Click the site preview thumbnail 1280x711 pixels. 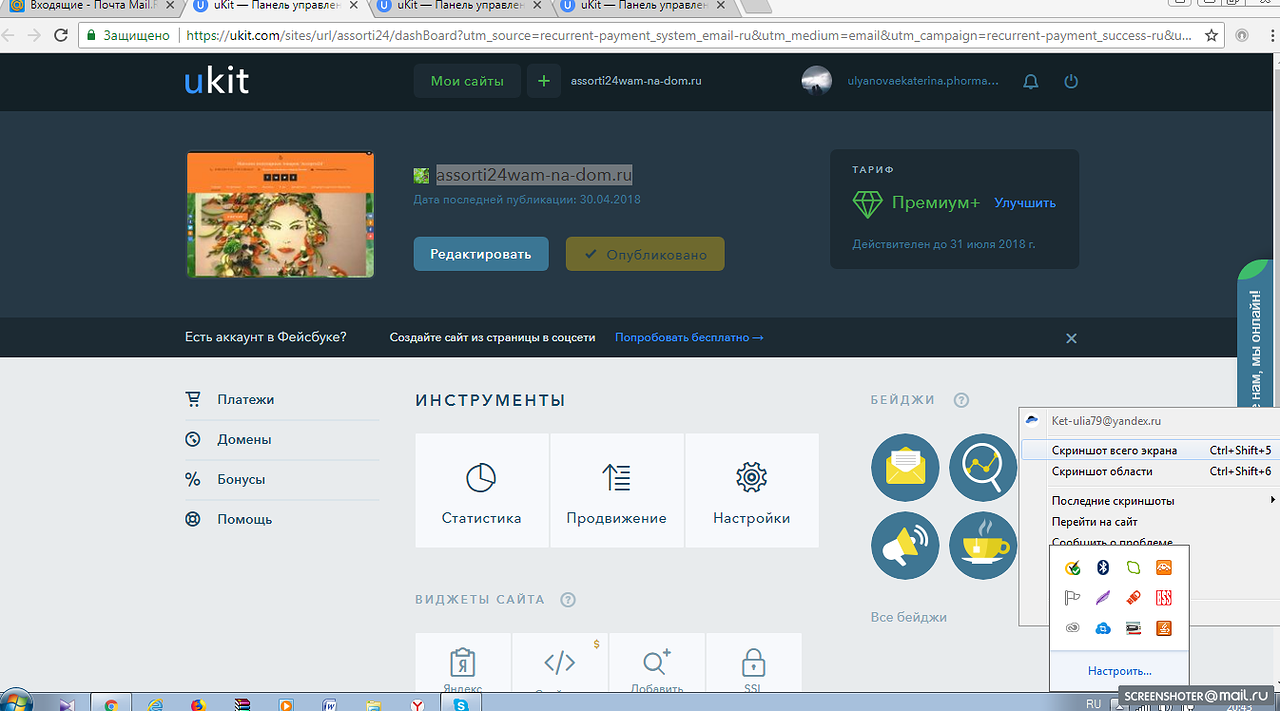point(280,214)
